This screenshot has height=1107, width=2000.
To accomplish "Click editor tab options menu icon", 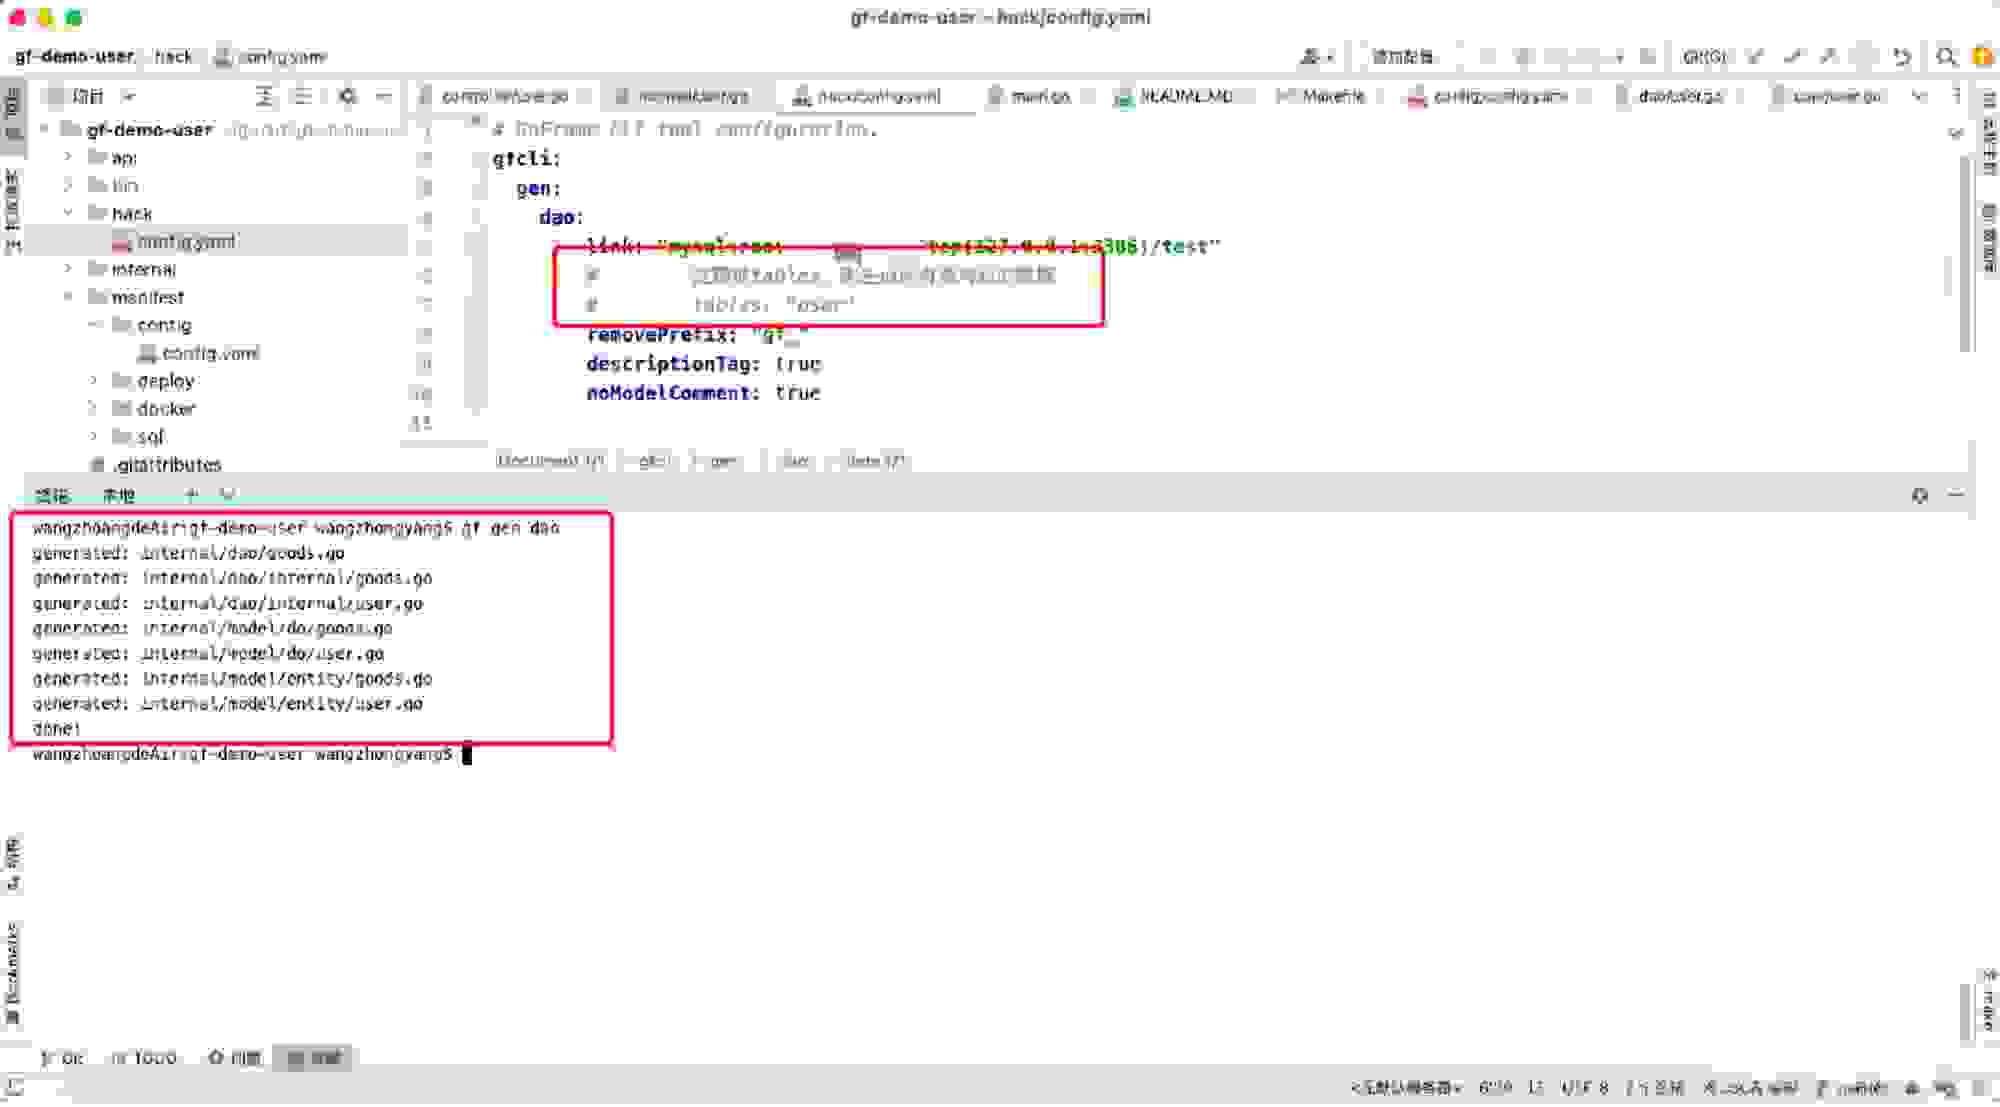I will (x=1956, y=96).
